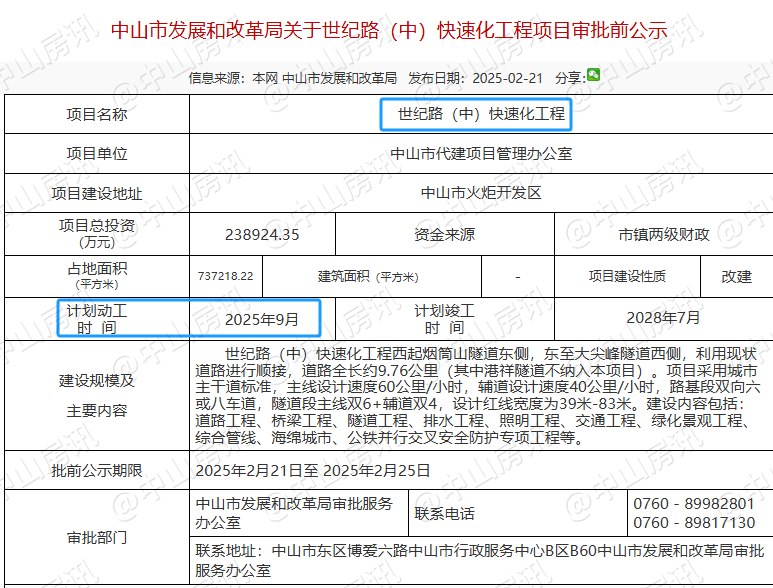Select phone number 0760 - 89817130
The width and height of the screenshot is (773, 588).
click(694, 522)
